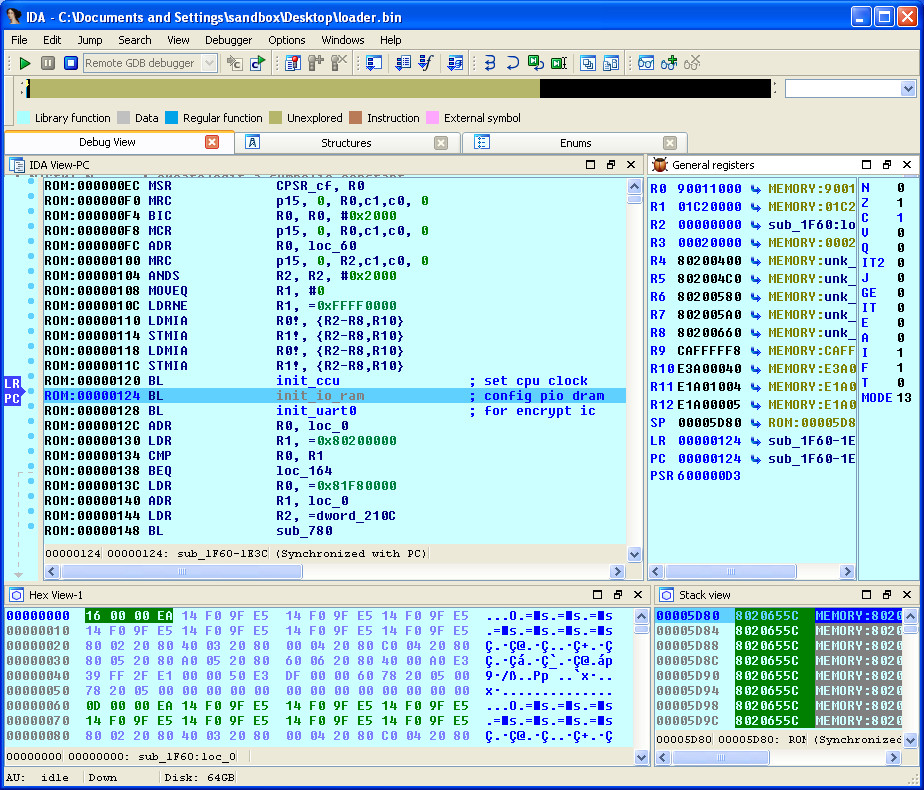Click the delete watch icon
Viewport: 924px width, 790px height.
[692, 63]
